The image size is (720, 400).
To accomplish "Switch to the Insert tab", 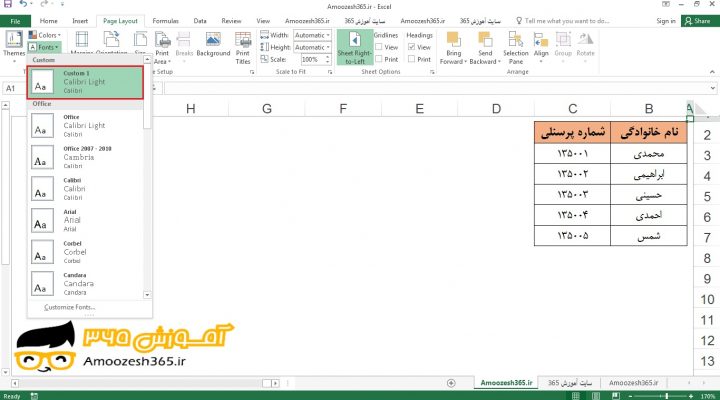I will [x=80, y=21].
